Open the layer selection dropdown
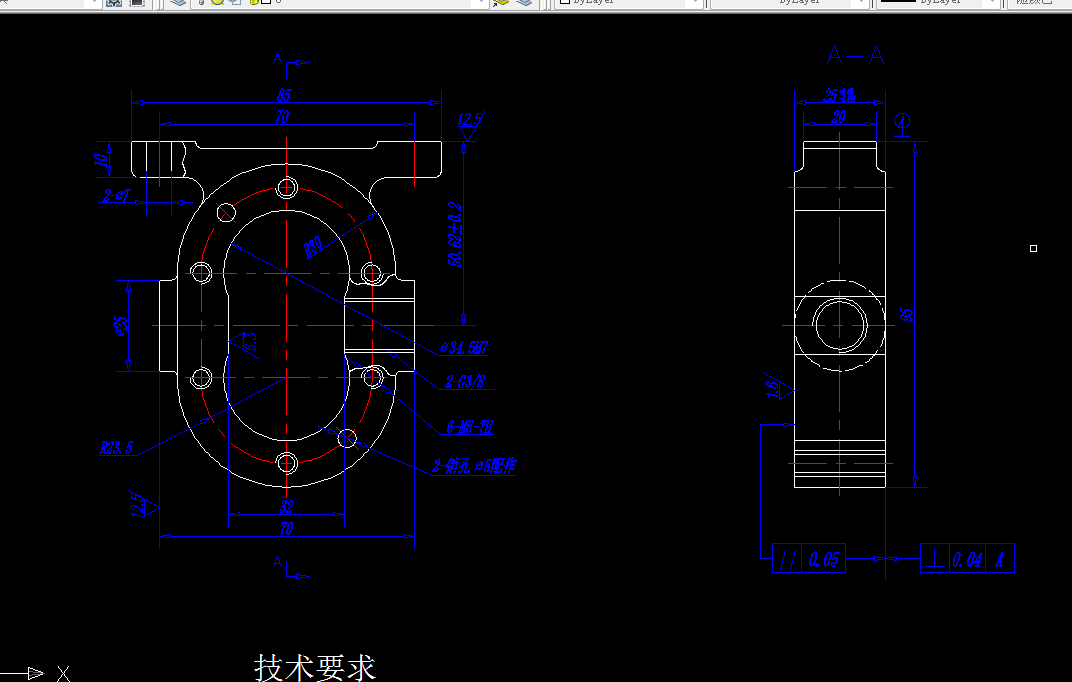Image resolution: width=1072 pixels, height=682 pixels. click(x=481, y=4)
